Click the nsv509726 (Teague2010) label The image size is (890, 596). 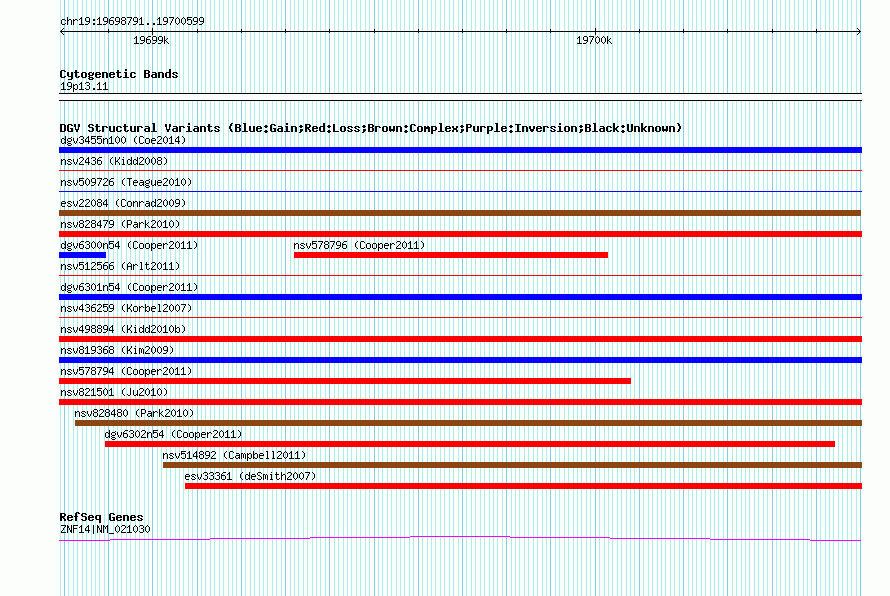point(126,182)
